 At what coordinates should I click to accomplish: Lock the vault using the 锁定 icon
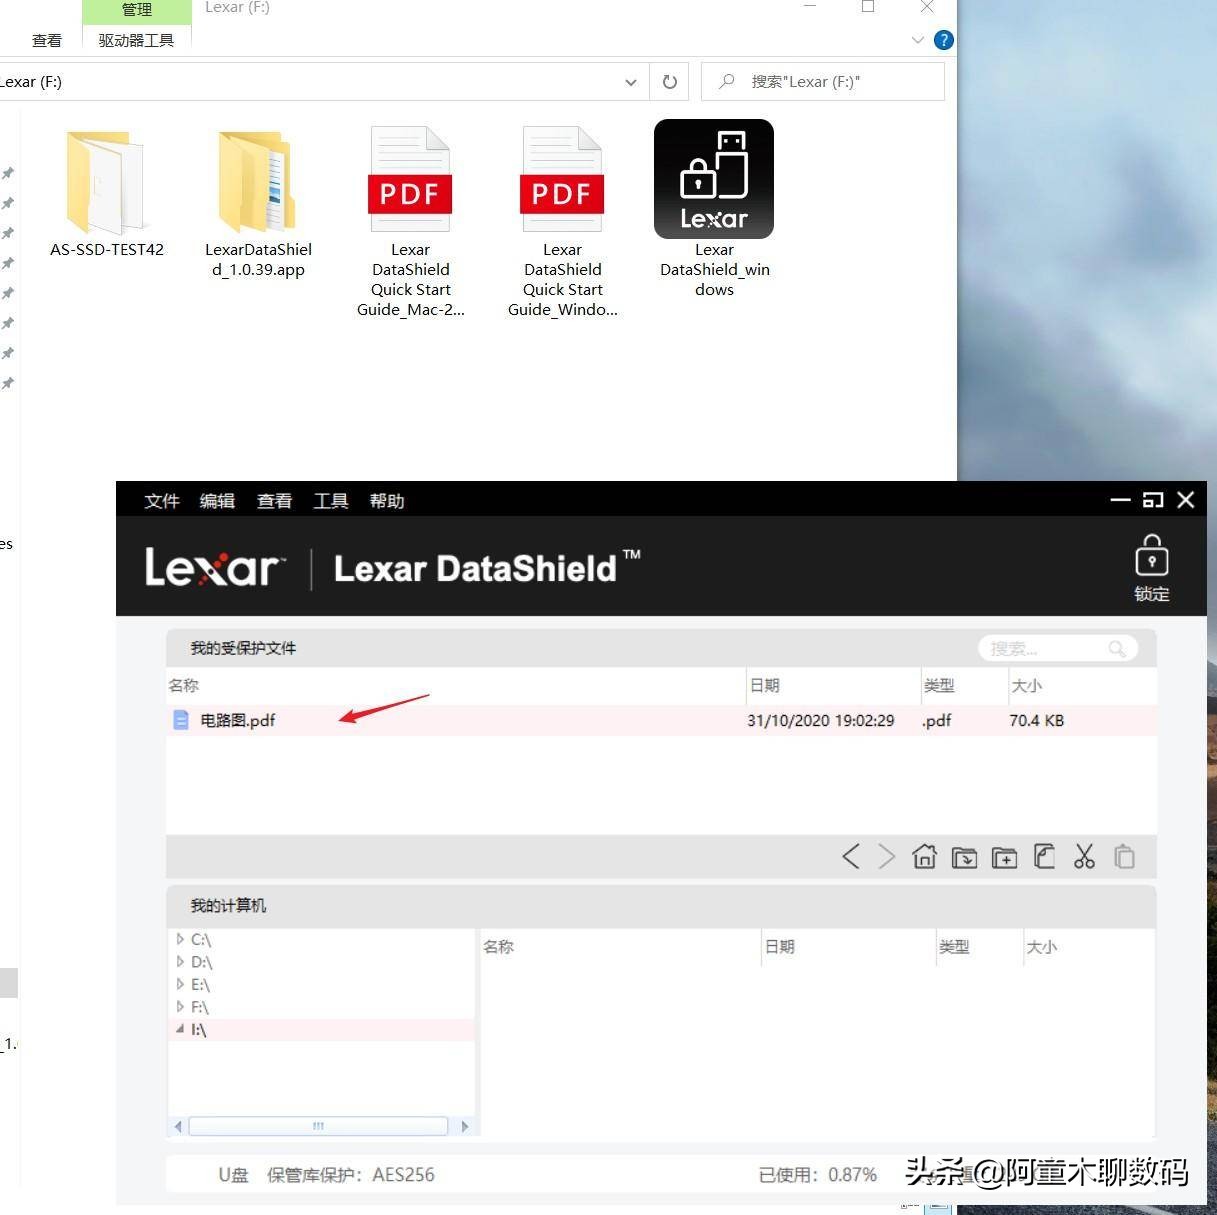coord(1151,565)
